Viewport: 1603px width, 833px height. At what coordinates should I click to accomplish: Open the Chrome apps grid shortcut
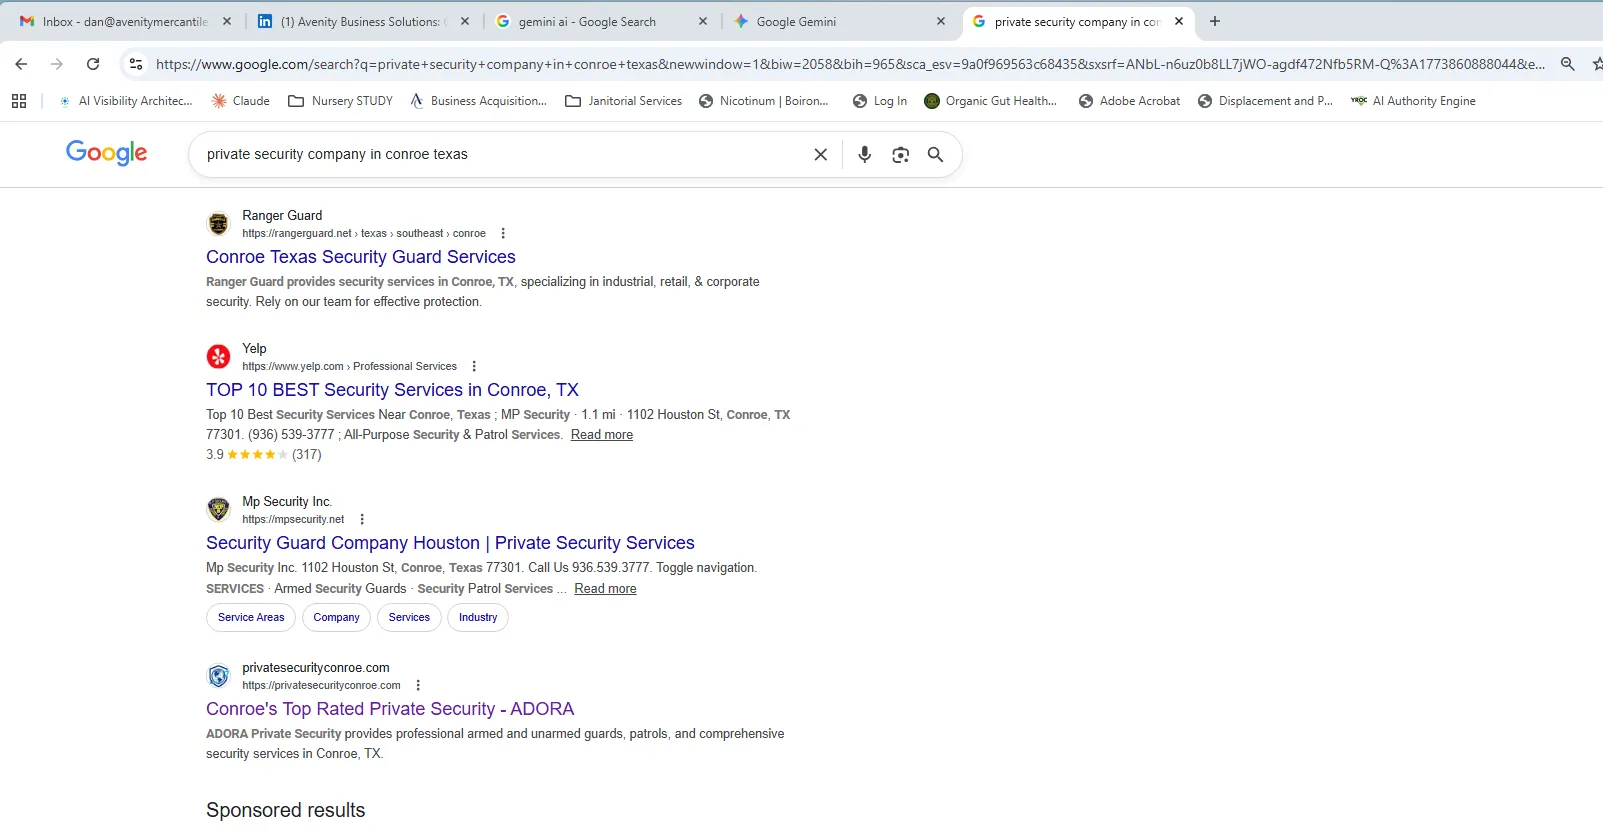(x=19, y=101)
